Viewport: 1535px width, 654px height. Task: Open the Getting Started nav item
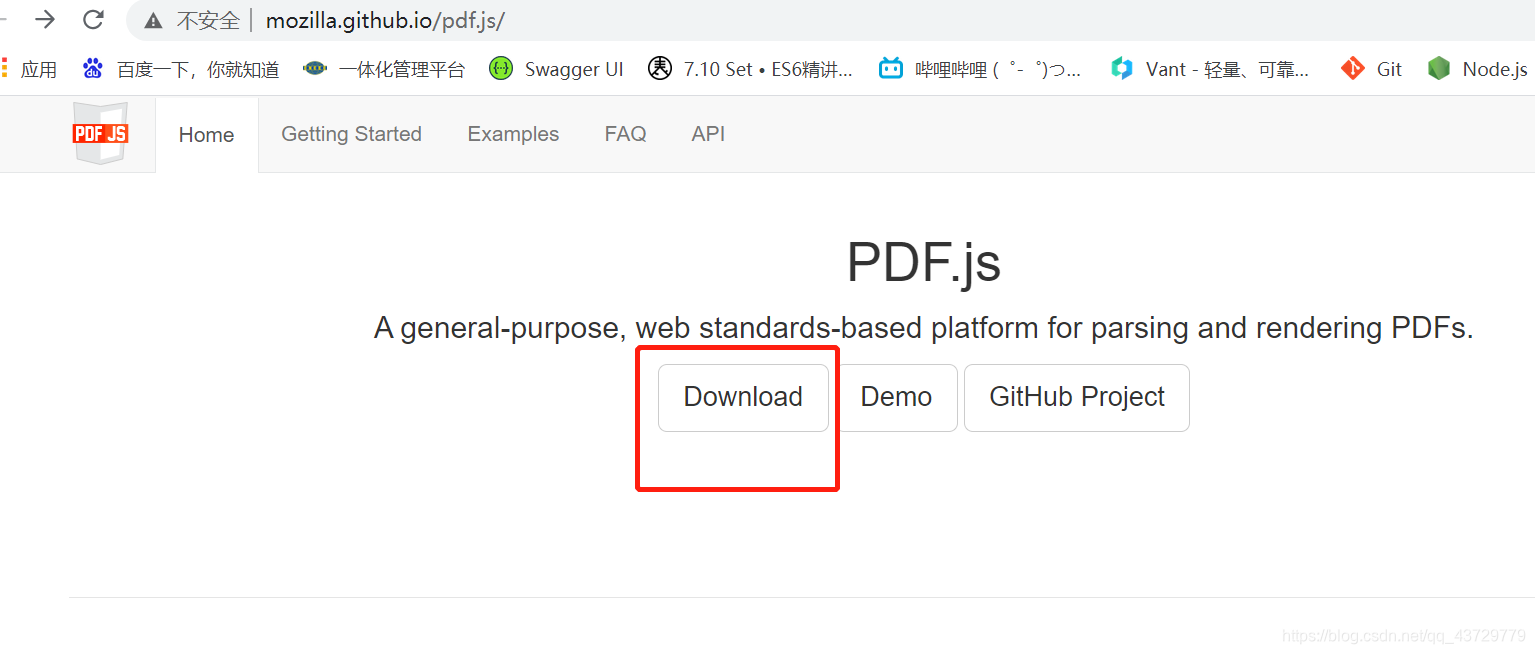[352, 134]
